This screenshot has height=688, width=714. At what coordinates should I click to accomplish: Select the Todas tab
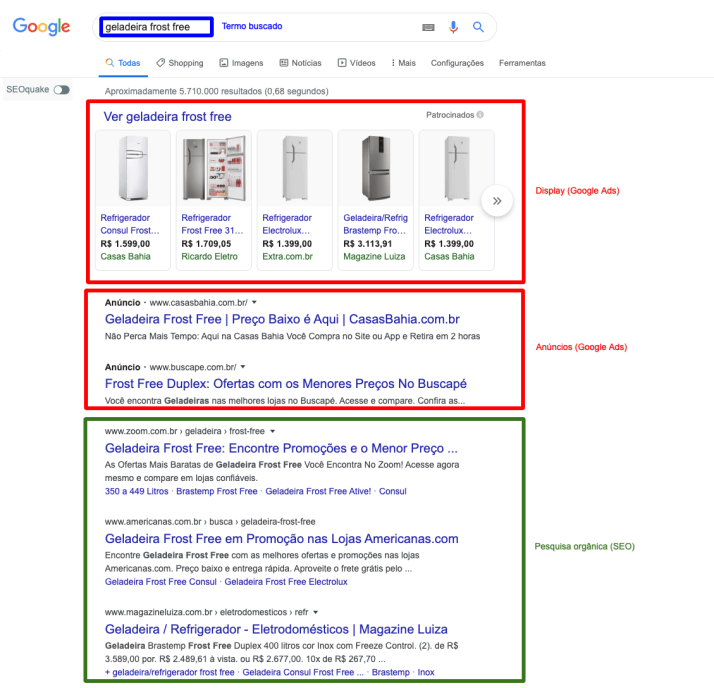pos(123,63)
